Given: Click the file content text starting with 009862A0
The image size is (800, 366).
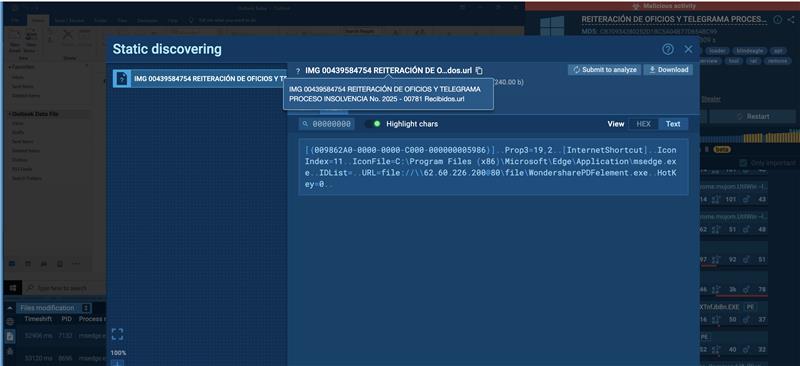Looking at the screenshot, I should [493, 167].
